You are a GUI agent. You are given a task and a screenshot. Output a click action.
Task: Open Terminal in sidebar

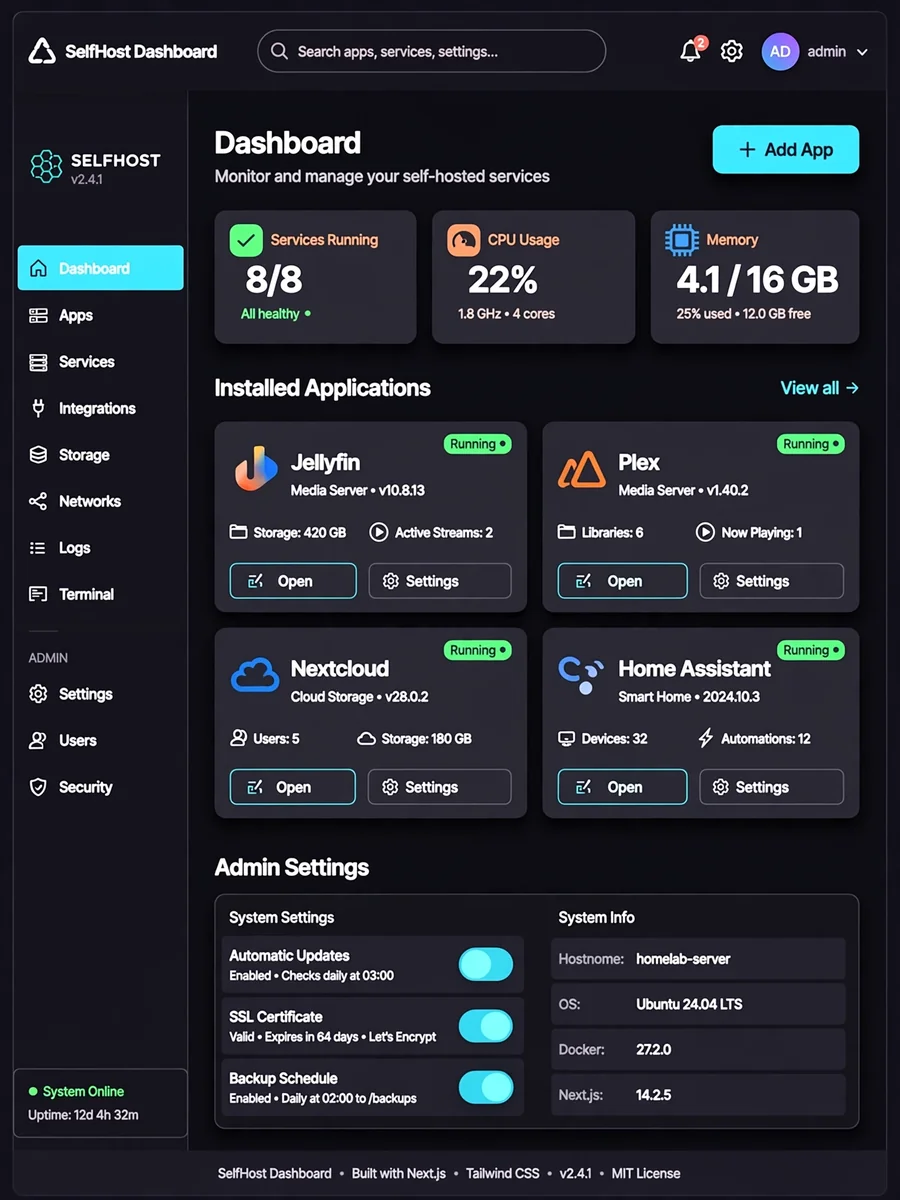click(x=100, y=594)
